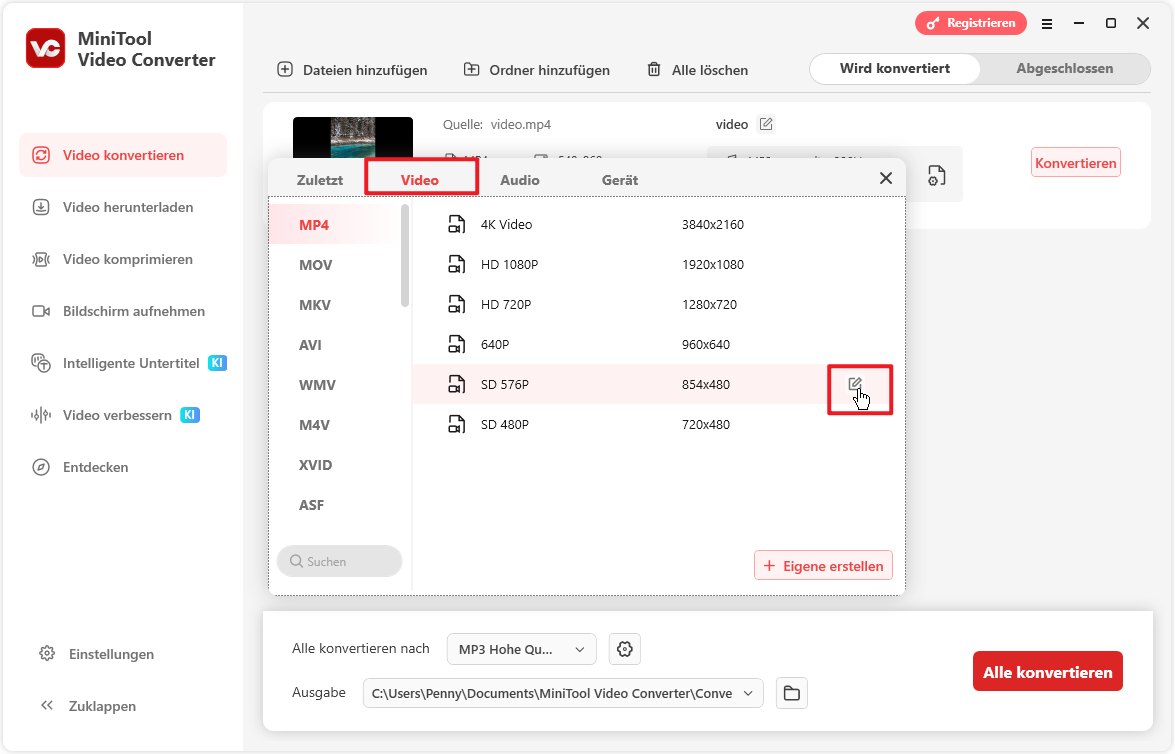Click the Bildschirm aufnehmen camera icon
This screenshot has width=1175, height=754.
coord(41,311)
